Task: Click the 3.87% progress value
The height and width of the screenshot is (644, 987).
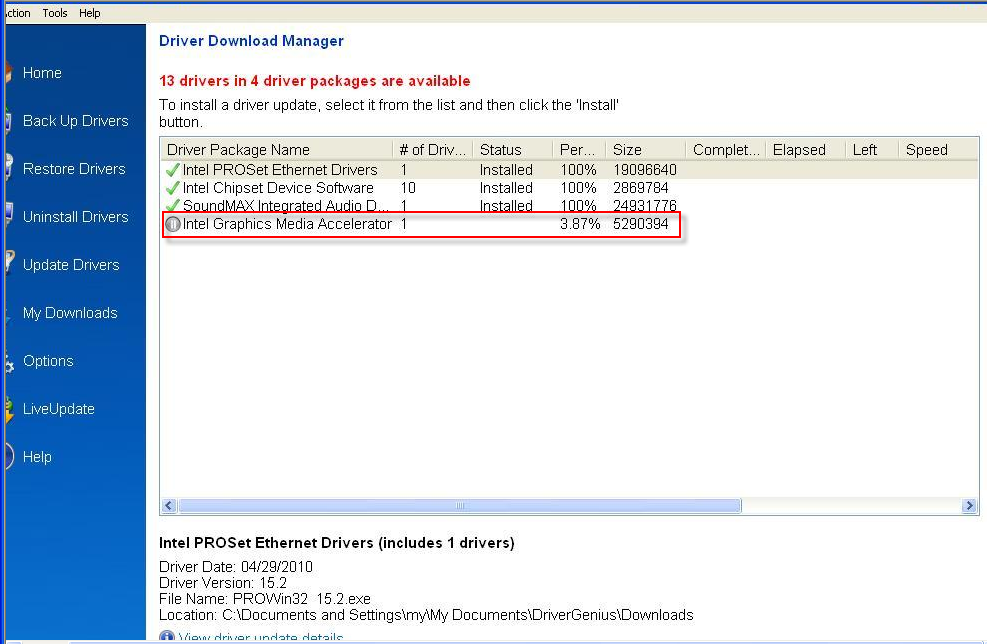Action: (x=580, y=223)
